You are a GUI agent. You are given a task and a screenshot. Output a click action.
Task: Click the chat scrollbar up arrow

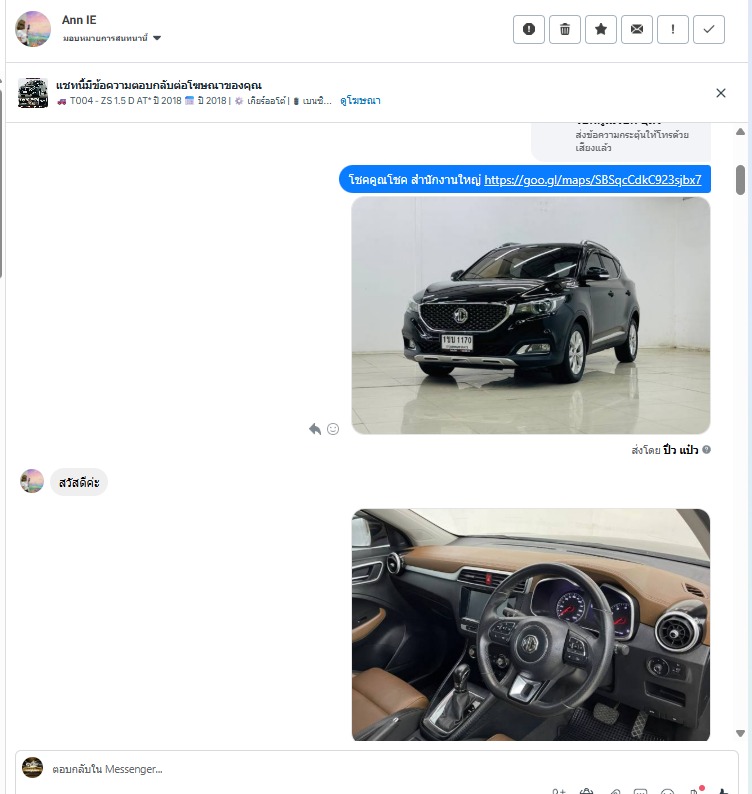click(740, 132)
